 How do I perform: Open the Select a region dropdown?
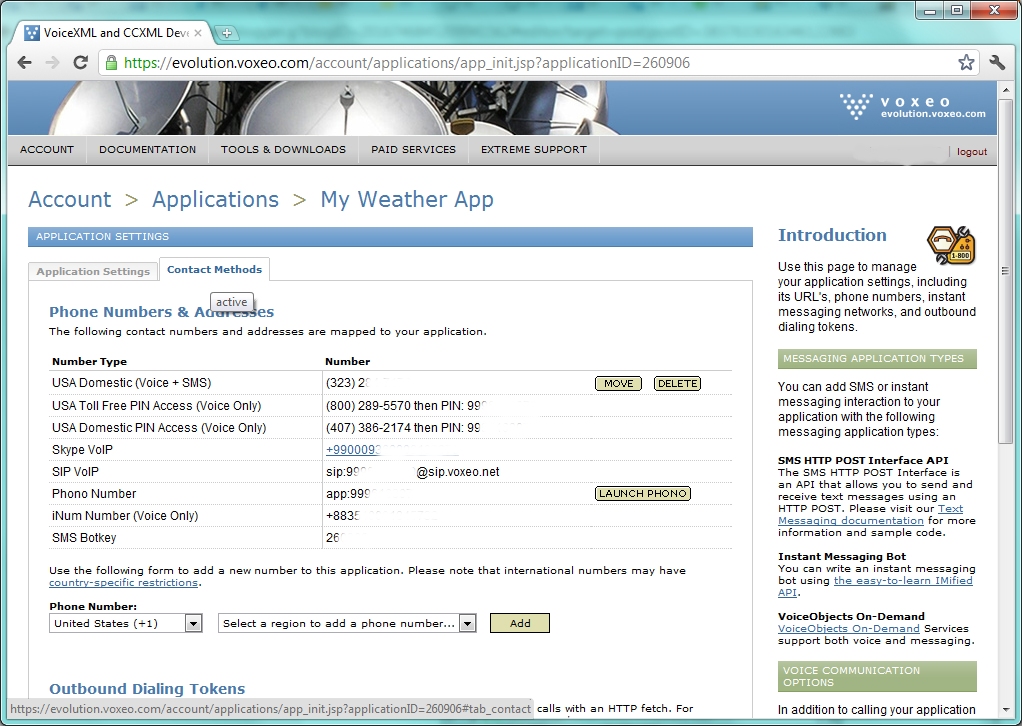(347, 624)
